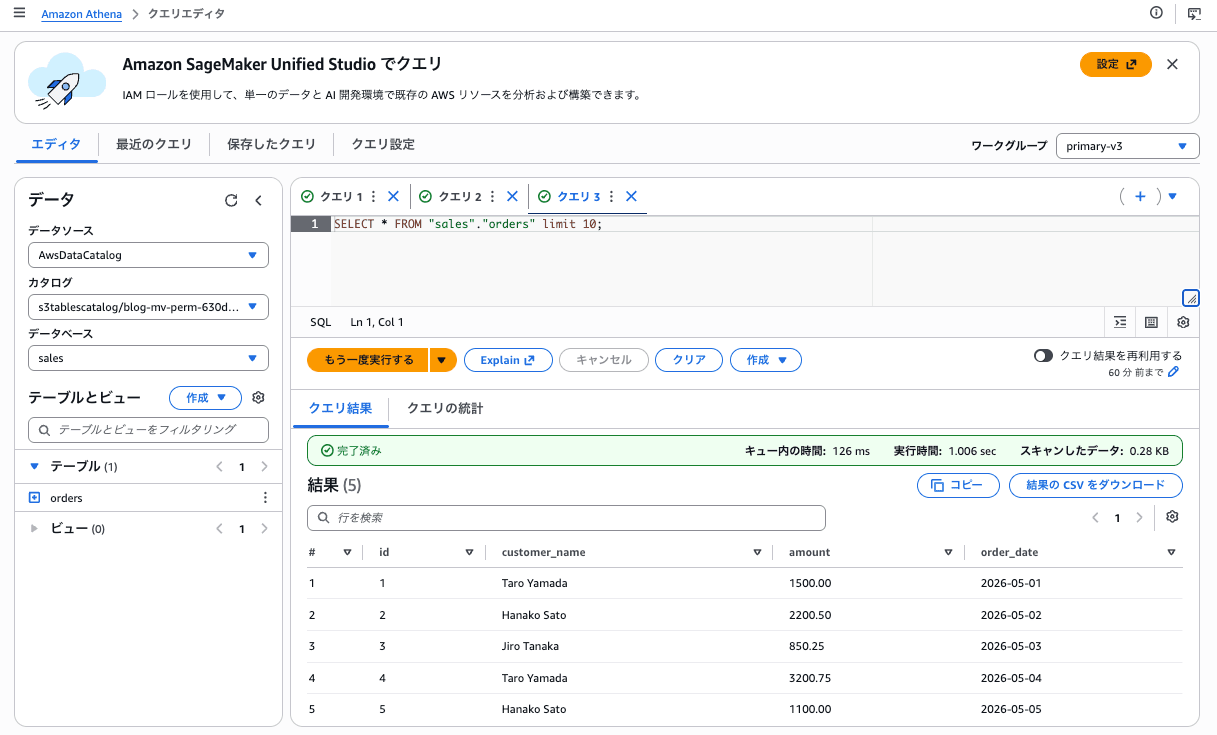Open クエリ 1 tab options menu
This screenshot has height=735, width=1217.
[373, 196]
